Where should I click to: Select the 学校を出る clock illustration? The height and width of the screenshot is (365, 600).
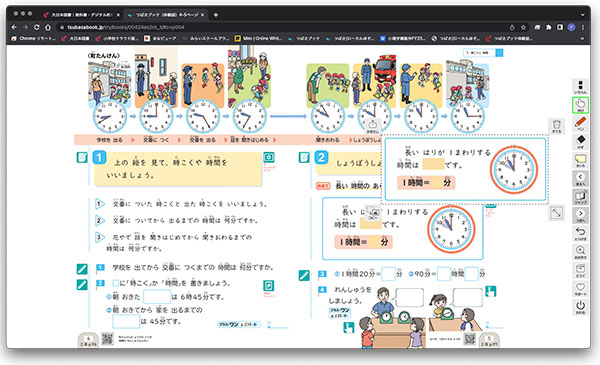(x=109, y=116)
